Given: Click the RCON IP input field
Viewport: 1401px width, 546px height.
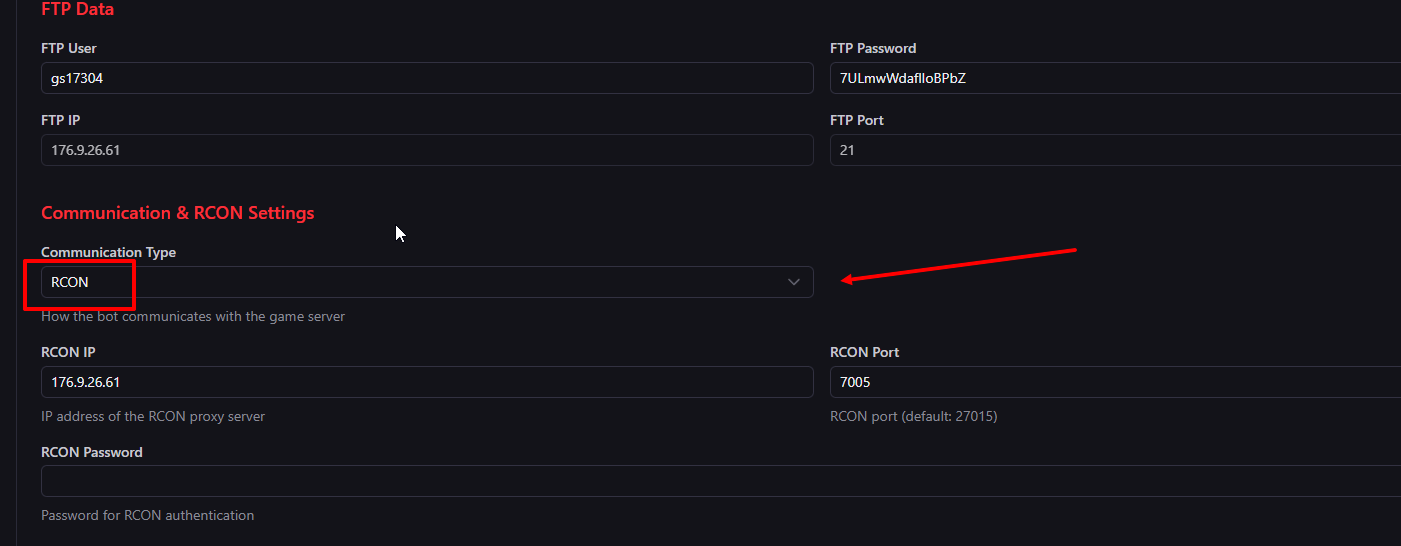Looking at the screenshot, I should click(x=427, y=382).
